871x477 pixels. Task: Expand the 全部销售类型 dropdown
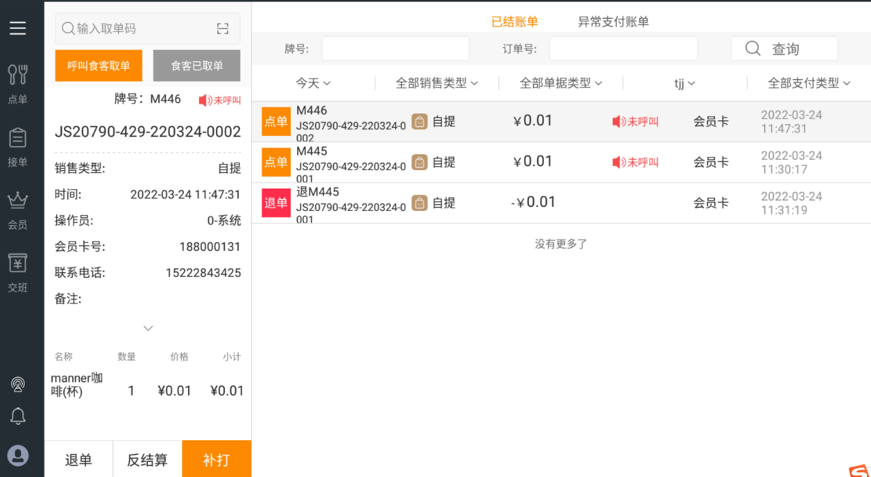437,83
